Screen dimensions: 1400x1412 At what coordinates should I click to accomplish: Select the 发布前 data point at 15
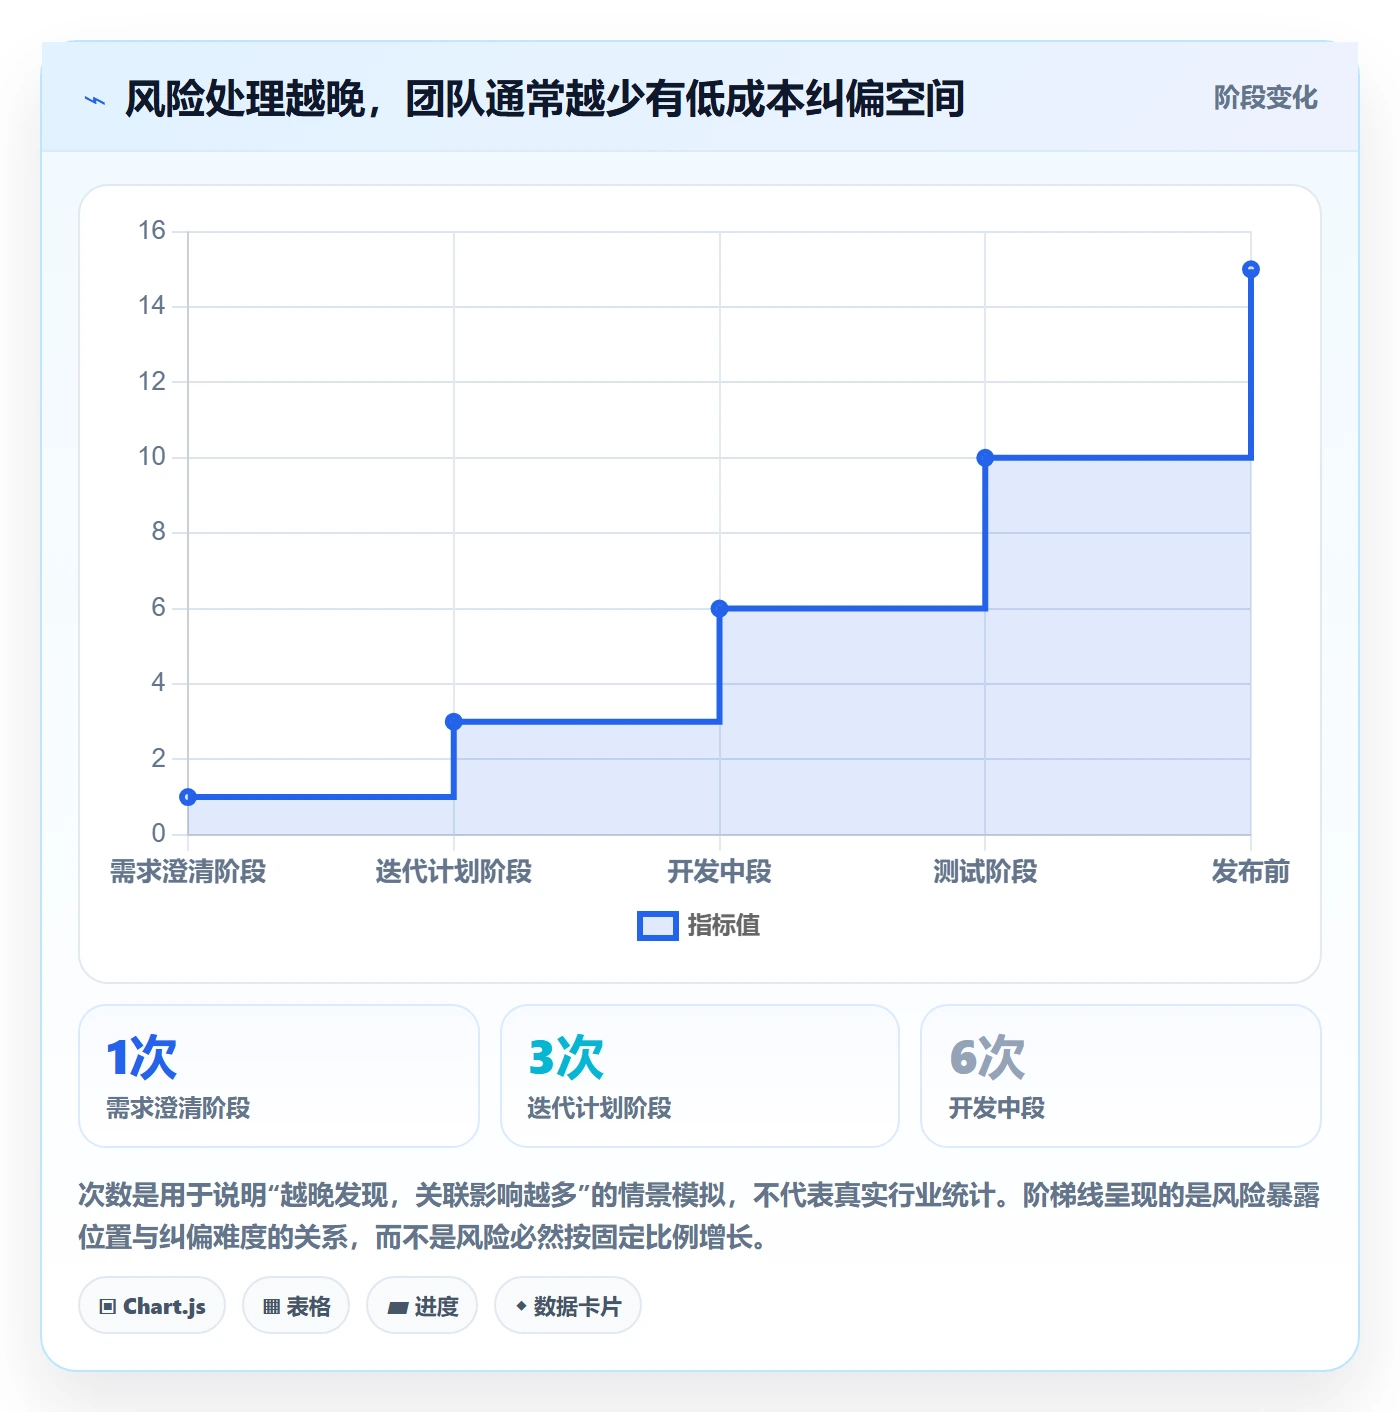click(x=1251, y=270)
